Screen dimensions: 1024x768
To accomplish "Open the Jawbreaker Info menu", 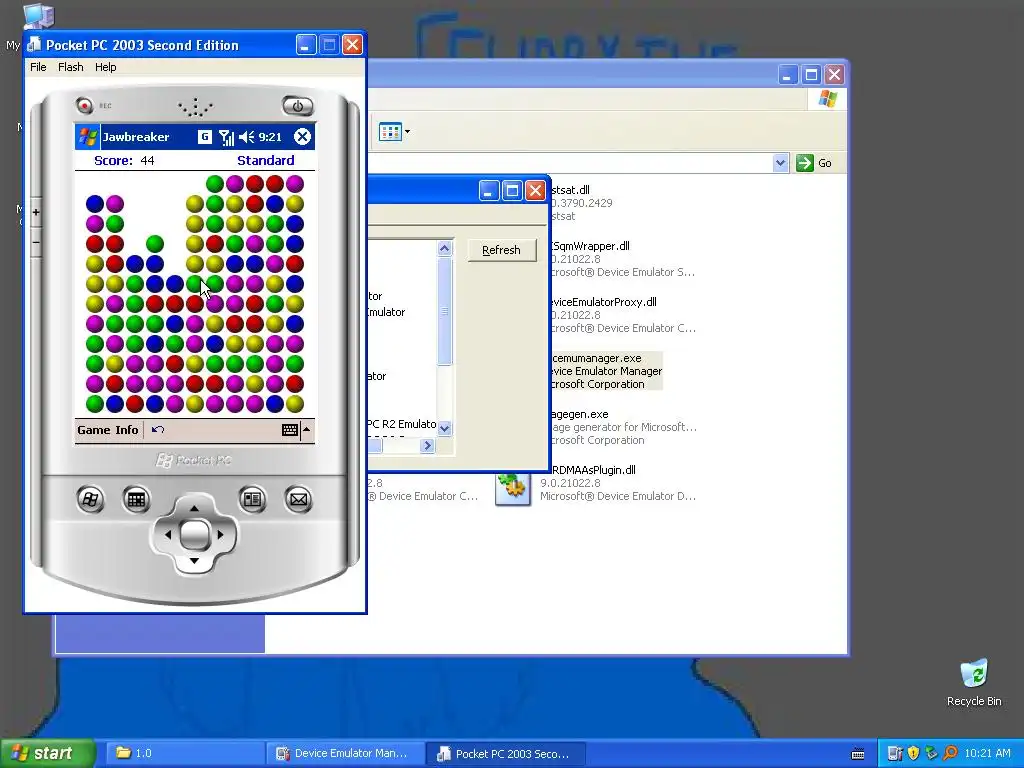I will pos(127,430).
